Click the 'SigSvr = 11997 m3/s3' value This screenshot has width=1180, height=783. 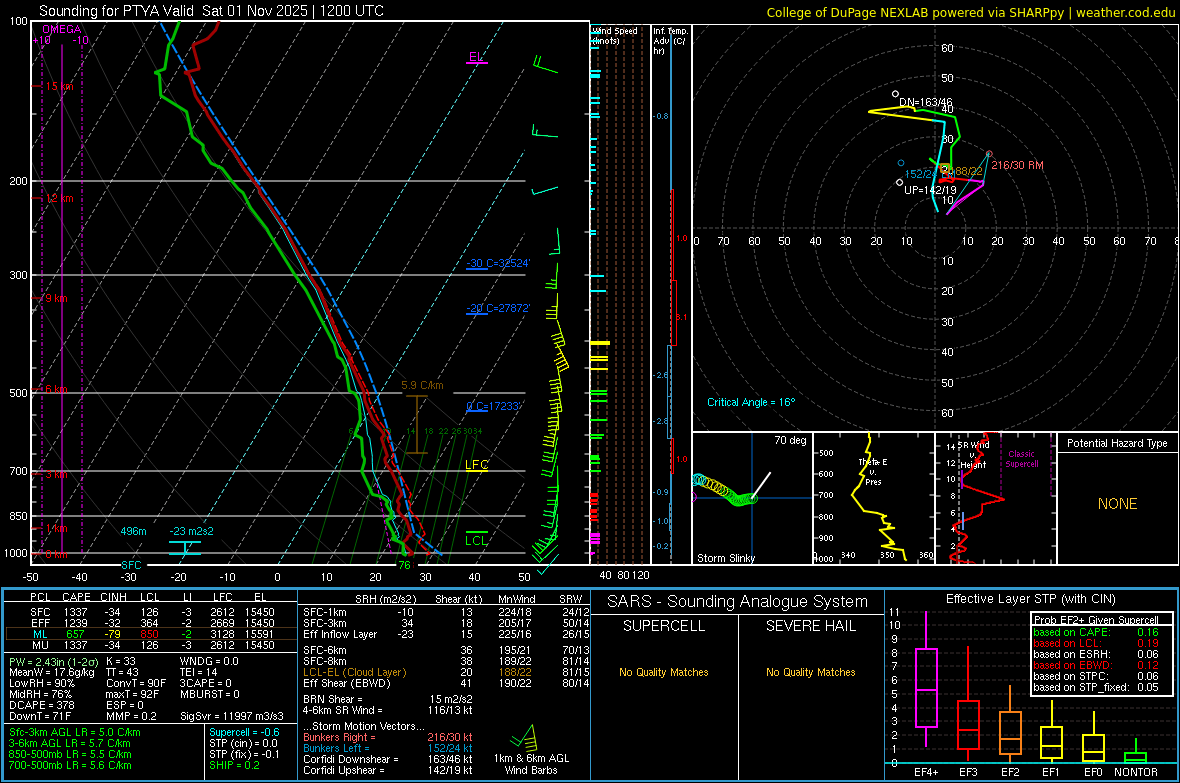(232, 717)
